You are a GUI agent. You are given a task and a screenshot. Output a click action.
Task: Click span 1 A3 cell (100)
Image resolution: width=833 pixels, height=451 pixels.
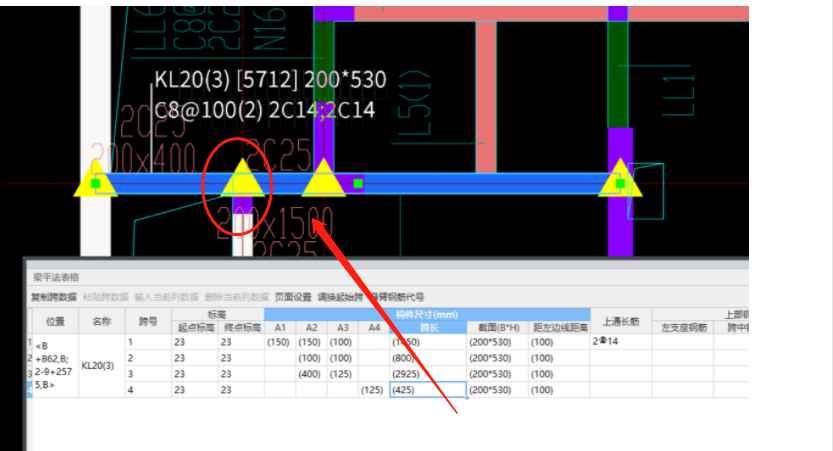(x=343, y=342)
